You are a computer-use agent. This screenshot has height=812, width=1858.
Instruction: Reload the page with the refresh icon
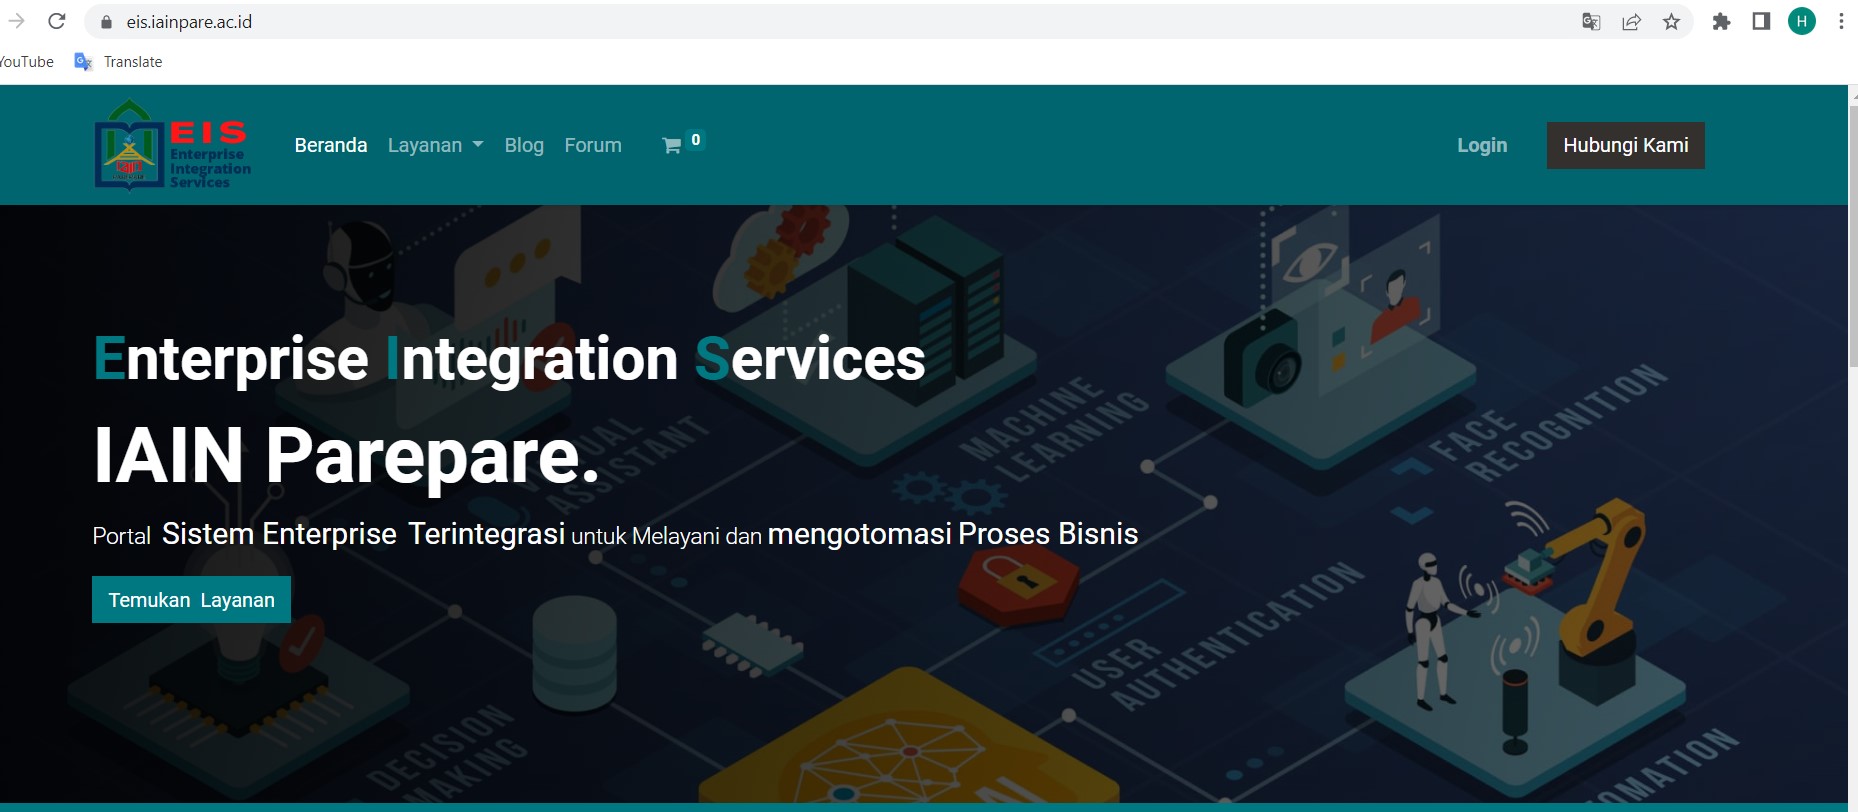(x=57, y=21)
